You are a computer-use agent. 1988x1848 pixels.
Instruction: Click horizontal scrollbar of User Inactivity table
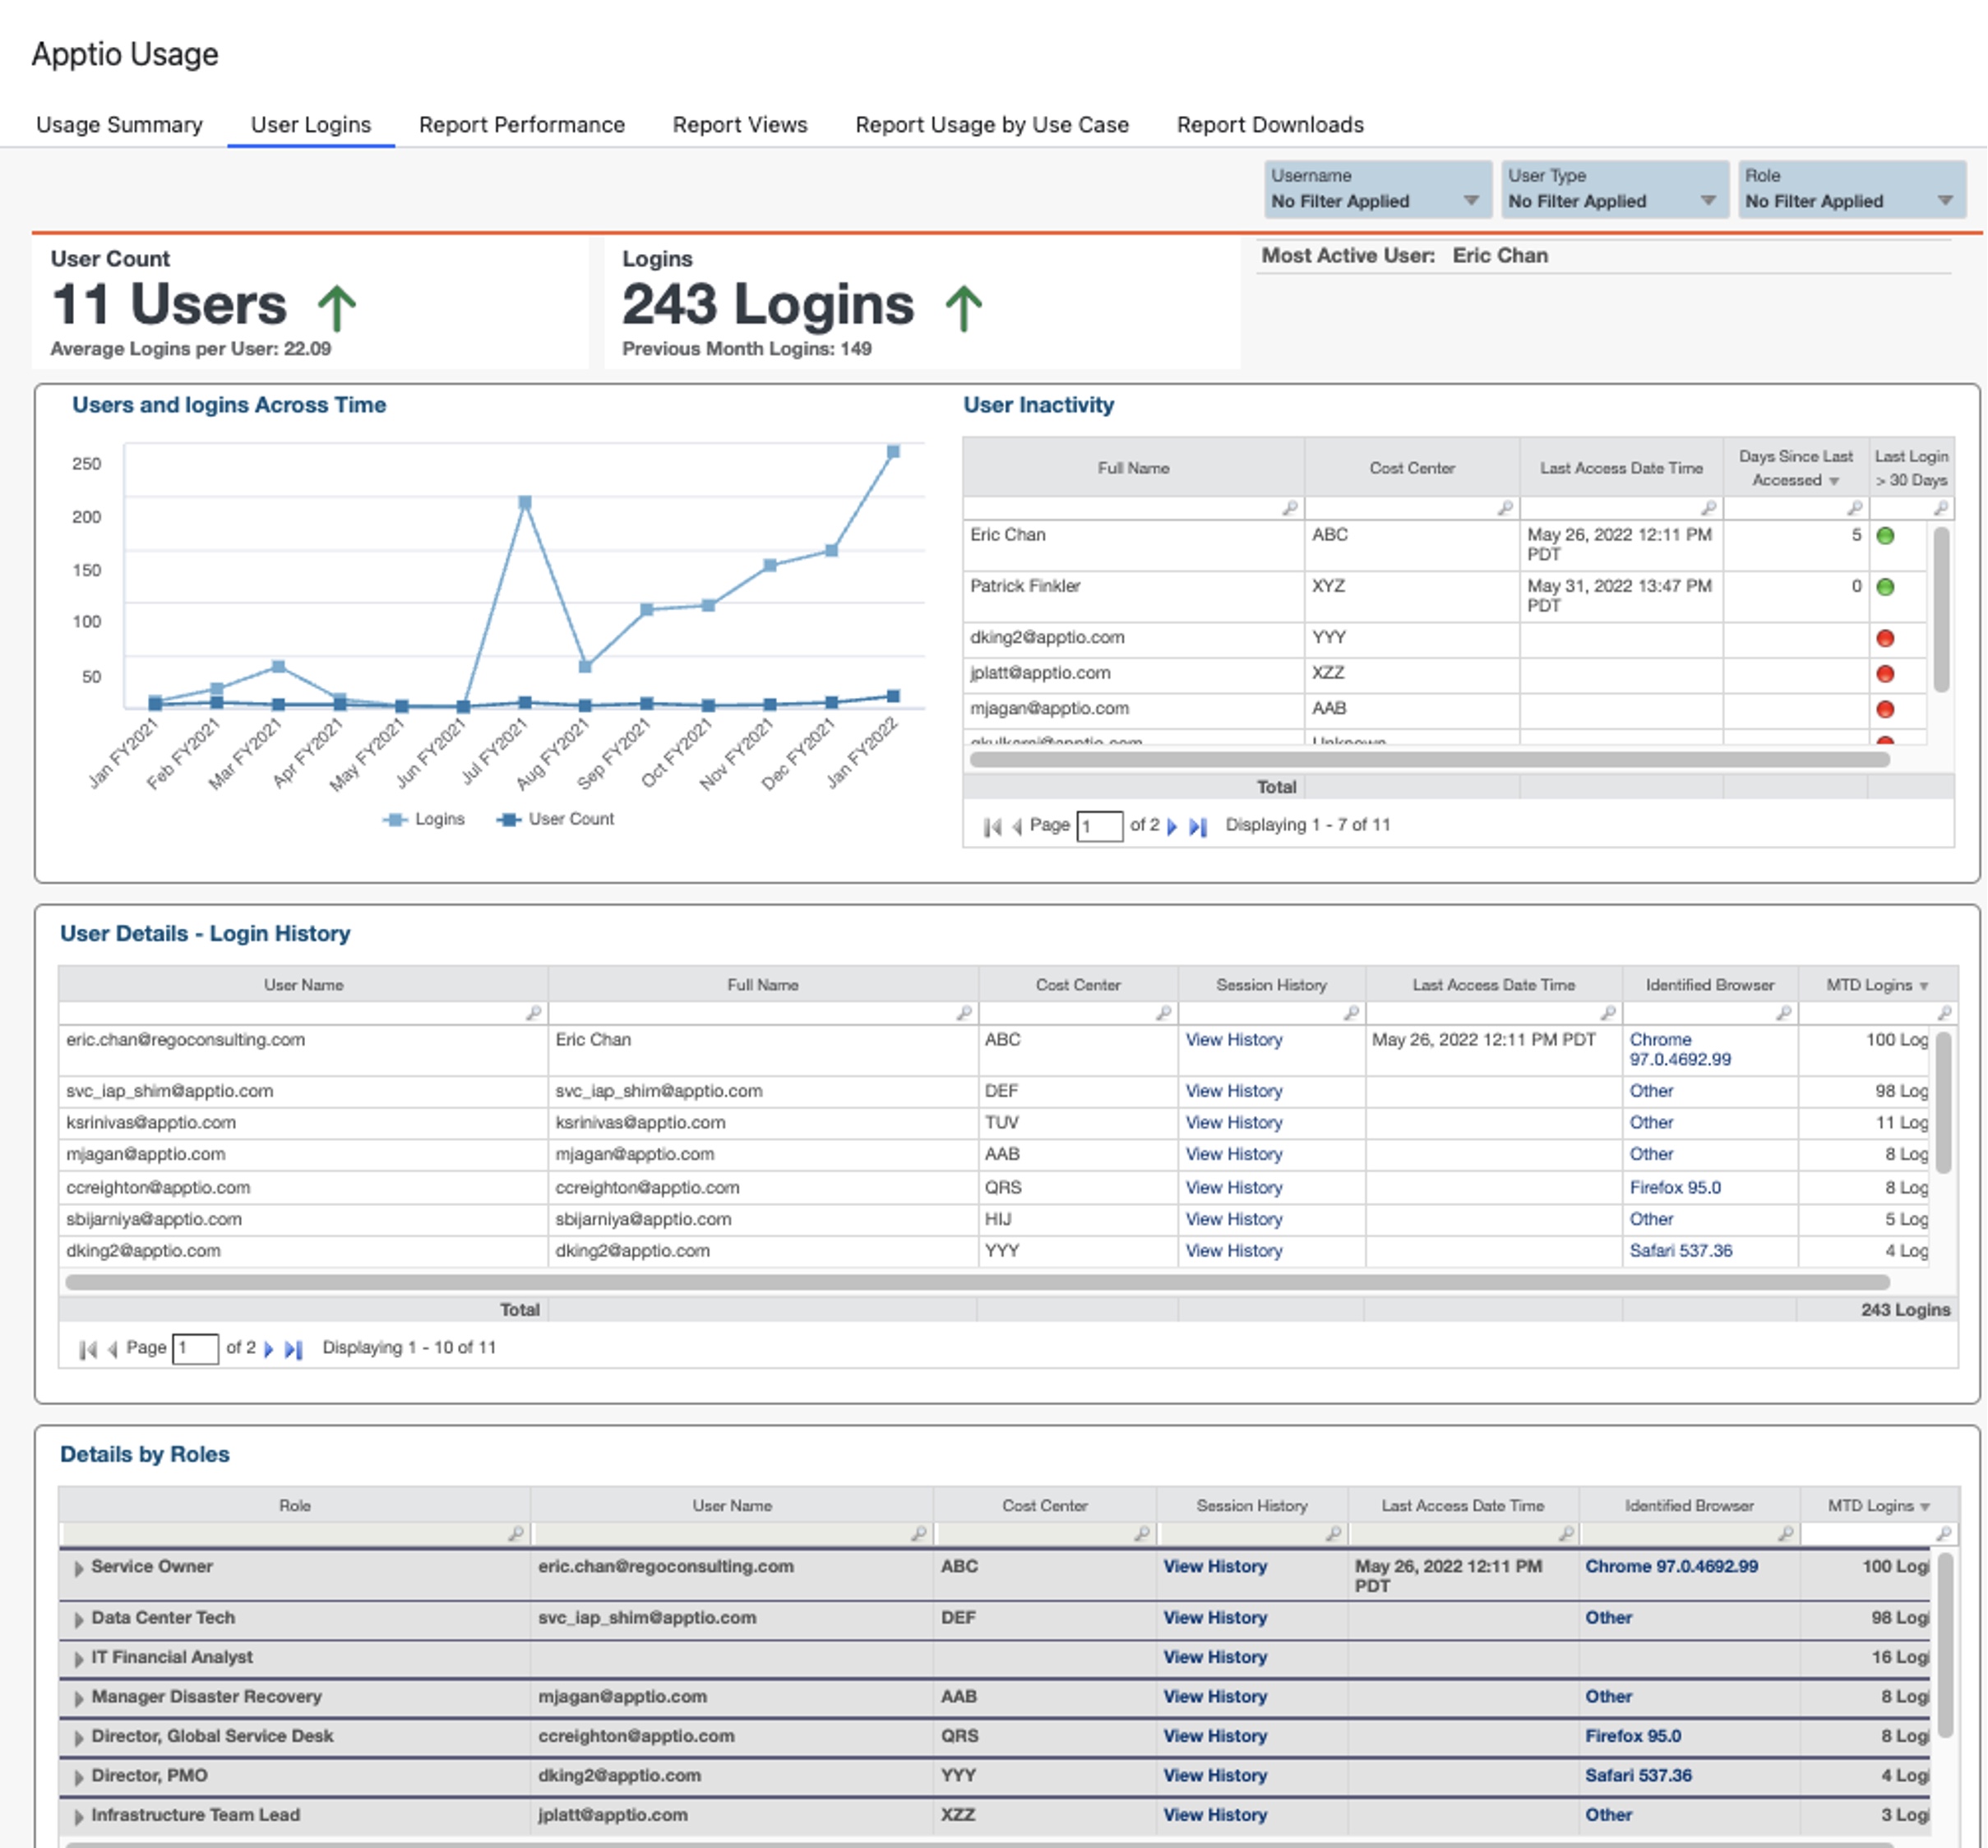pos(1429,759)
